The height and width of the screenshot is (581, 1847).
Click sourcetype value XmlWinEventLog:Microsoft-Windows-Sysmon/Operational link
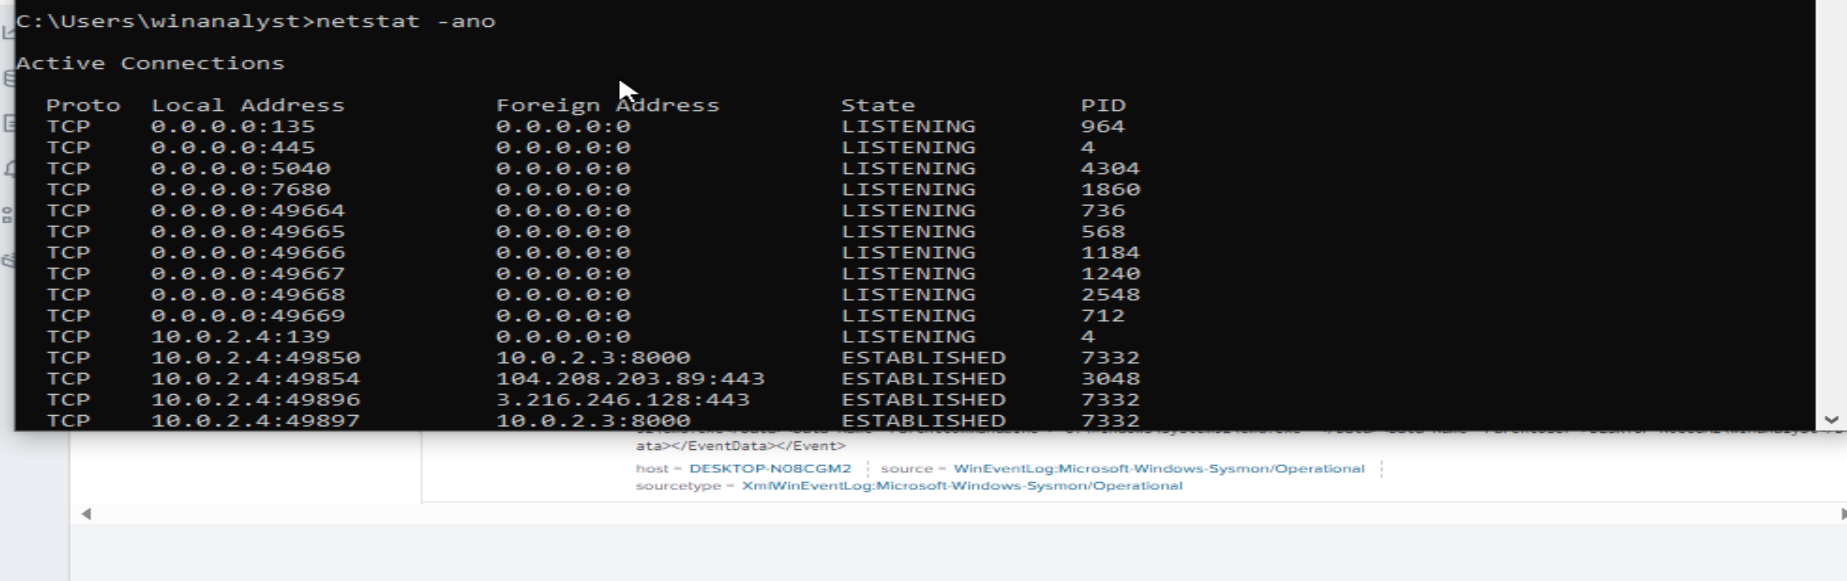tap(962, 485)
